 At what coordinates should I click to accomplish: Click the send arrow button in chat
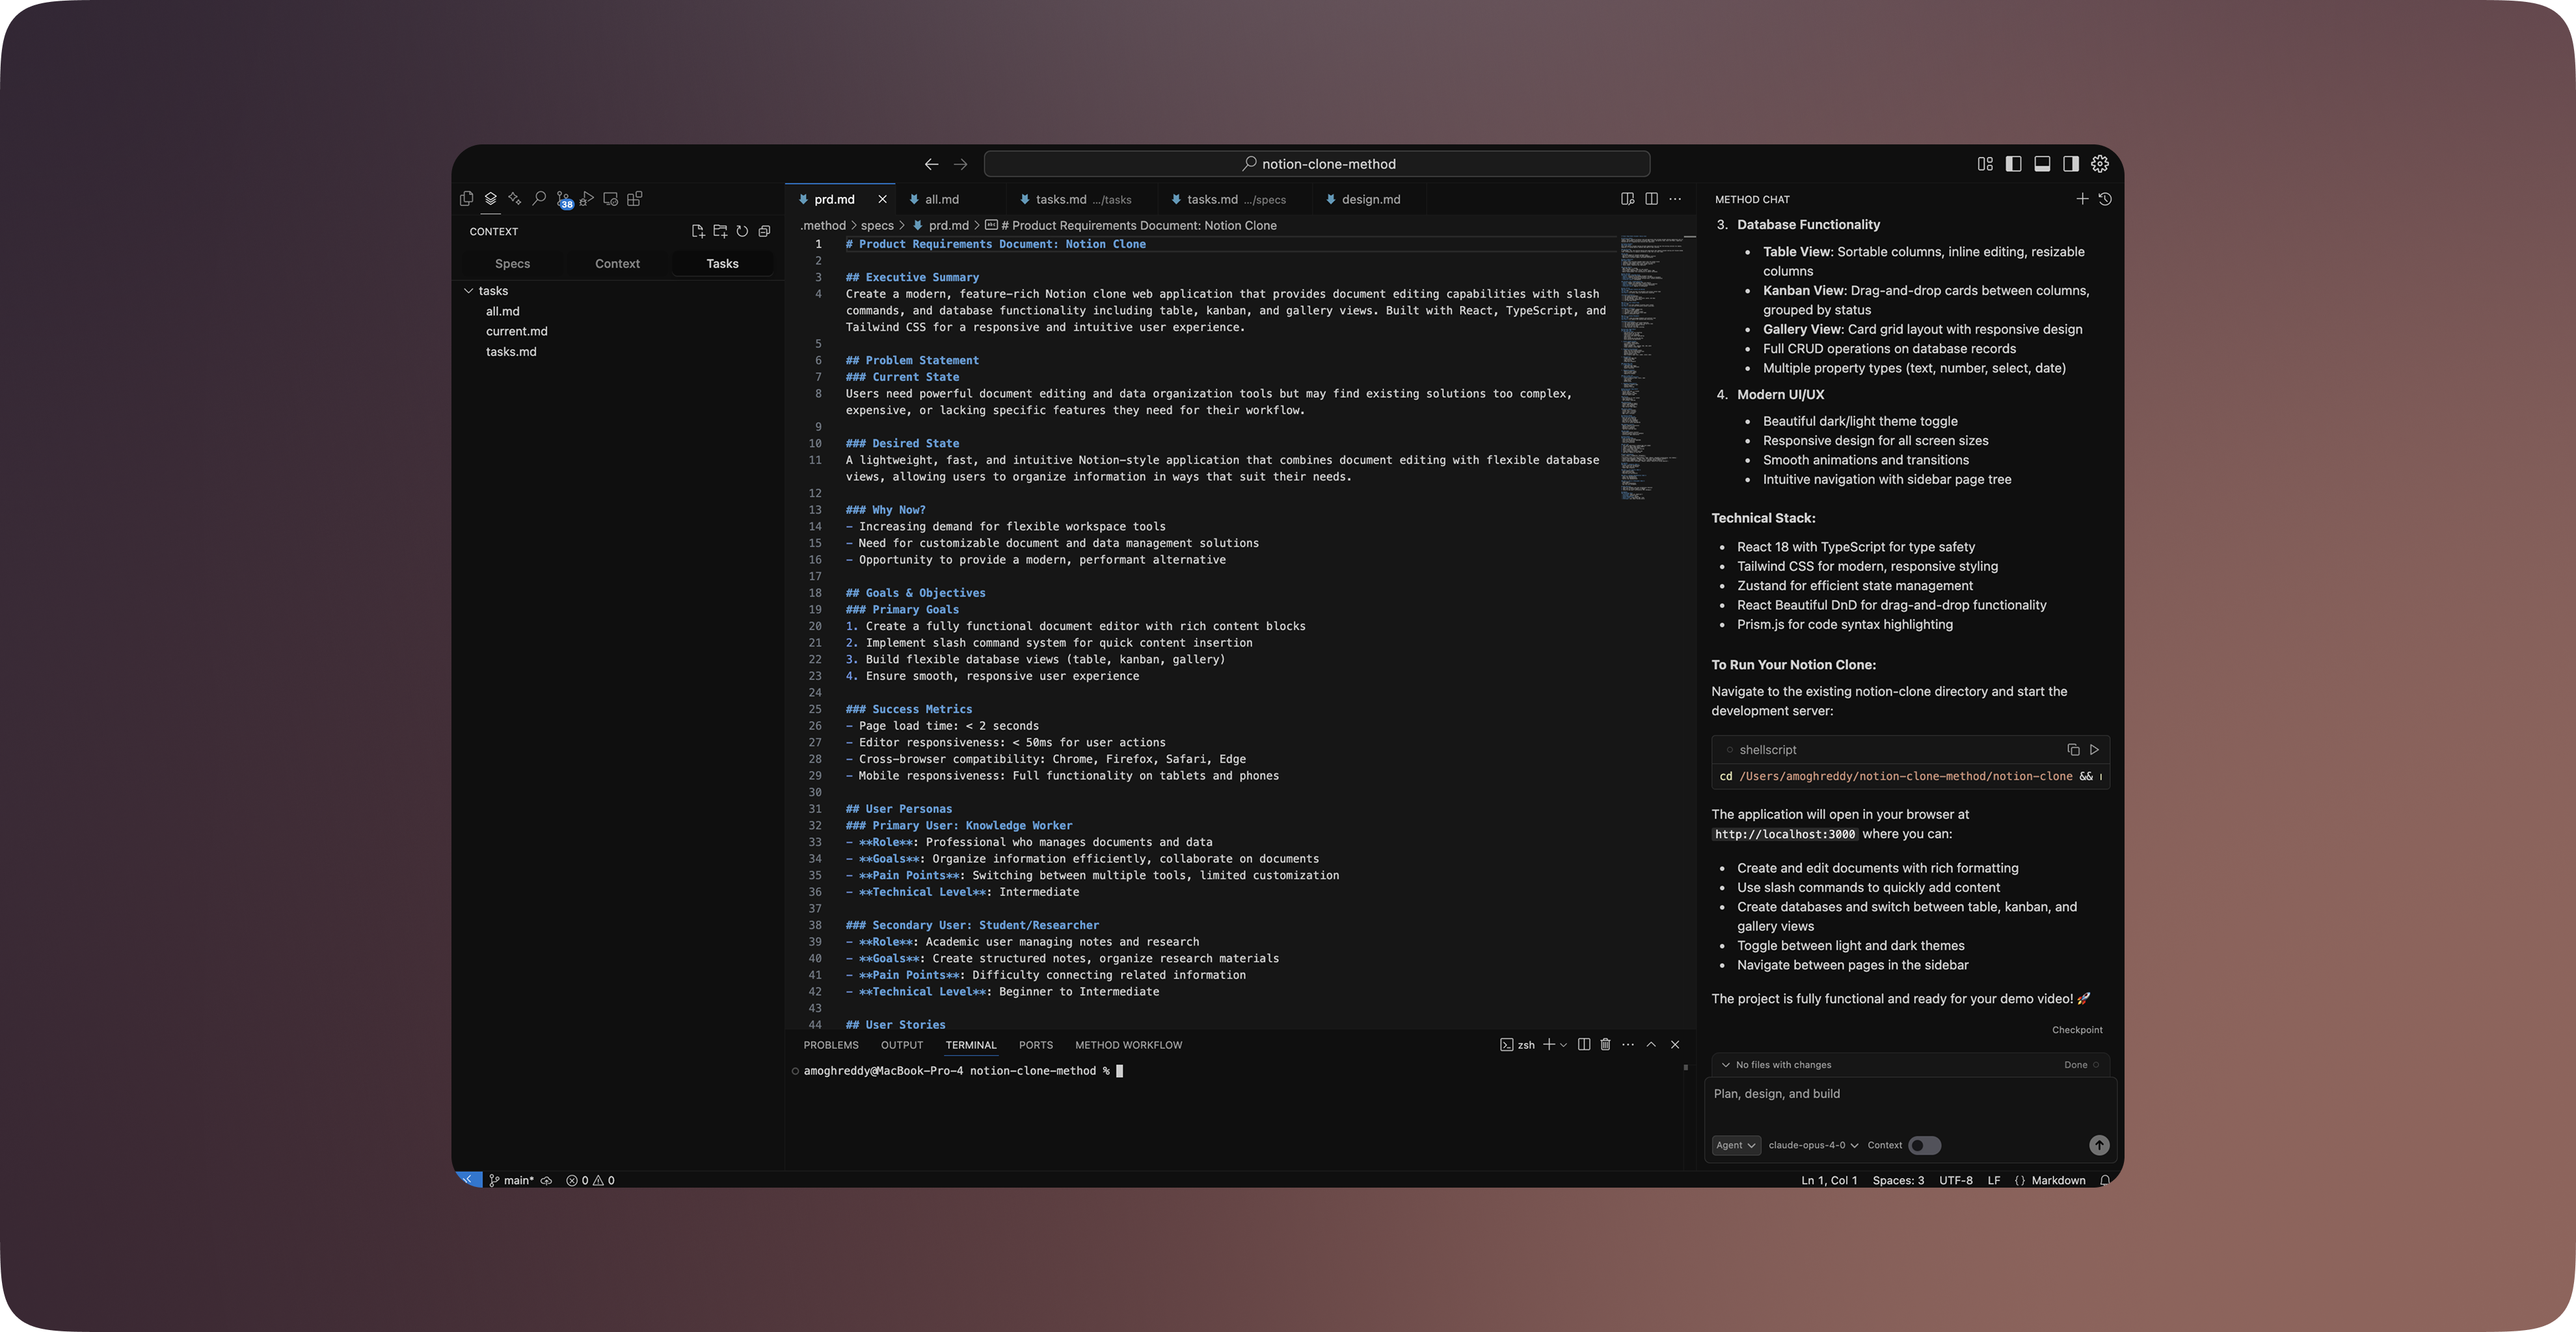[x=2098, y=1145]
